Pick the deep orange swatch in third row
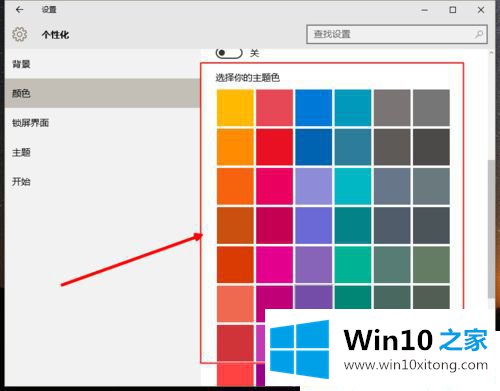 point(235,186)
